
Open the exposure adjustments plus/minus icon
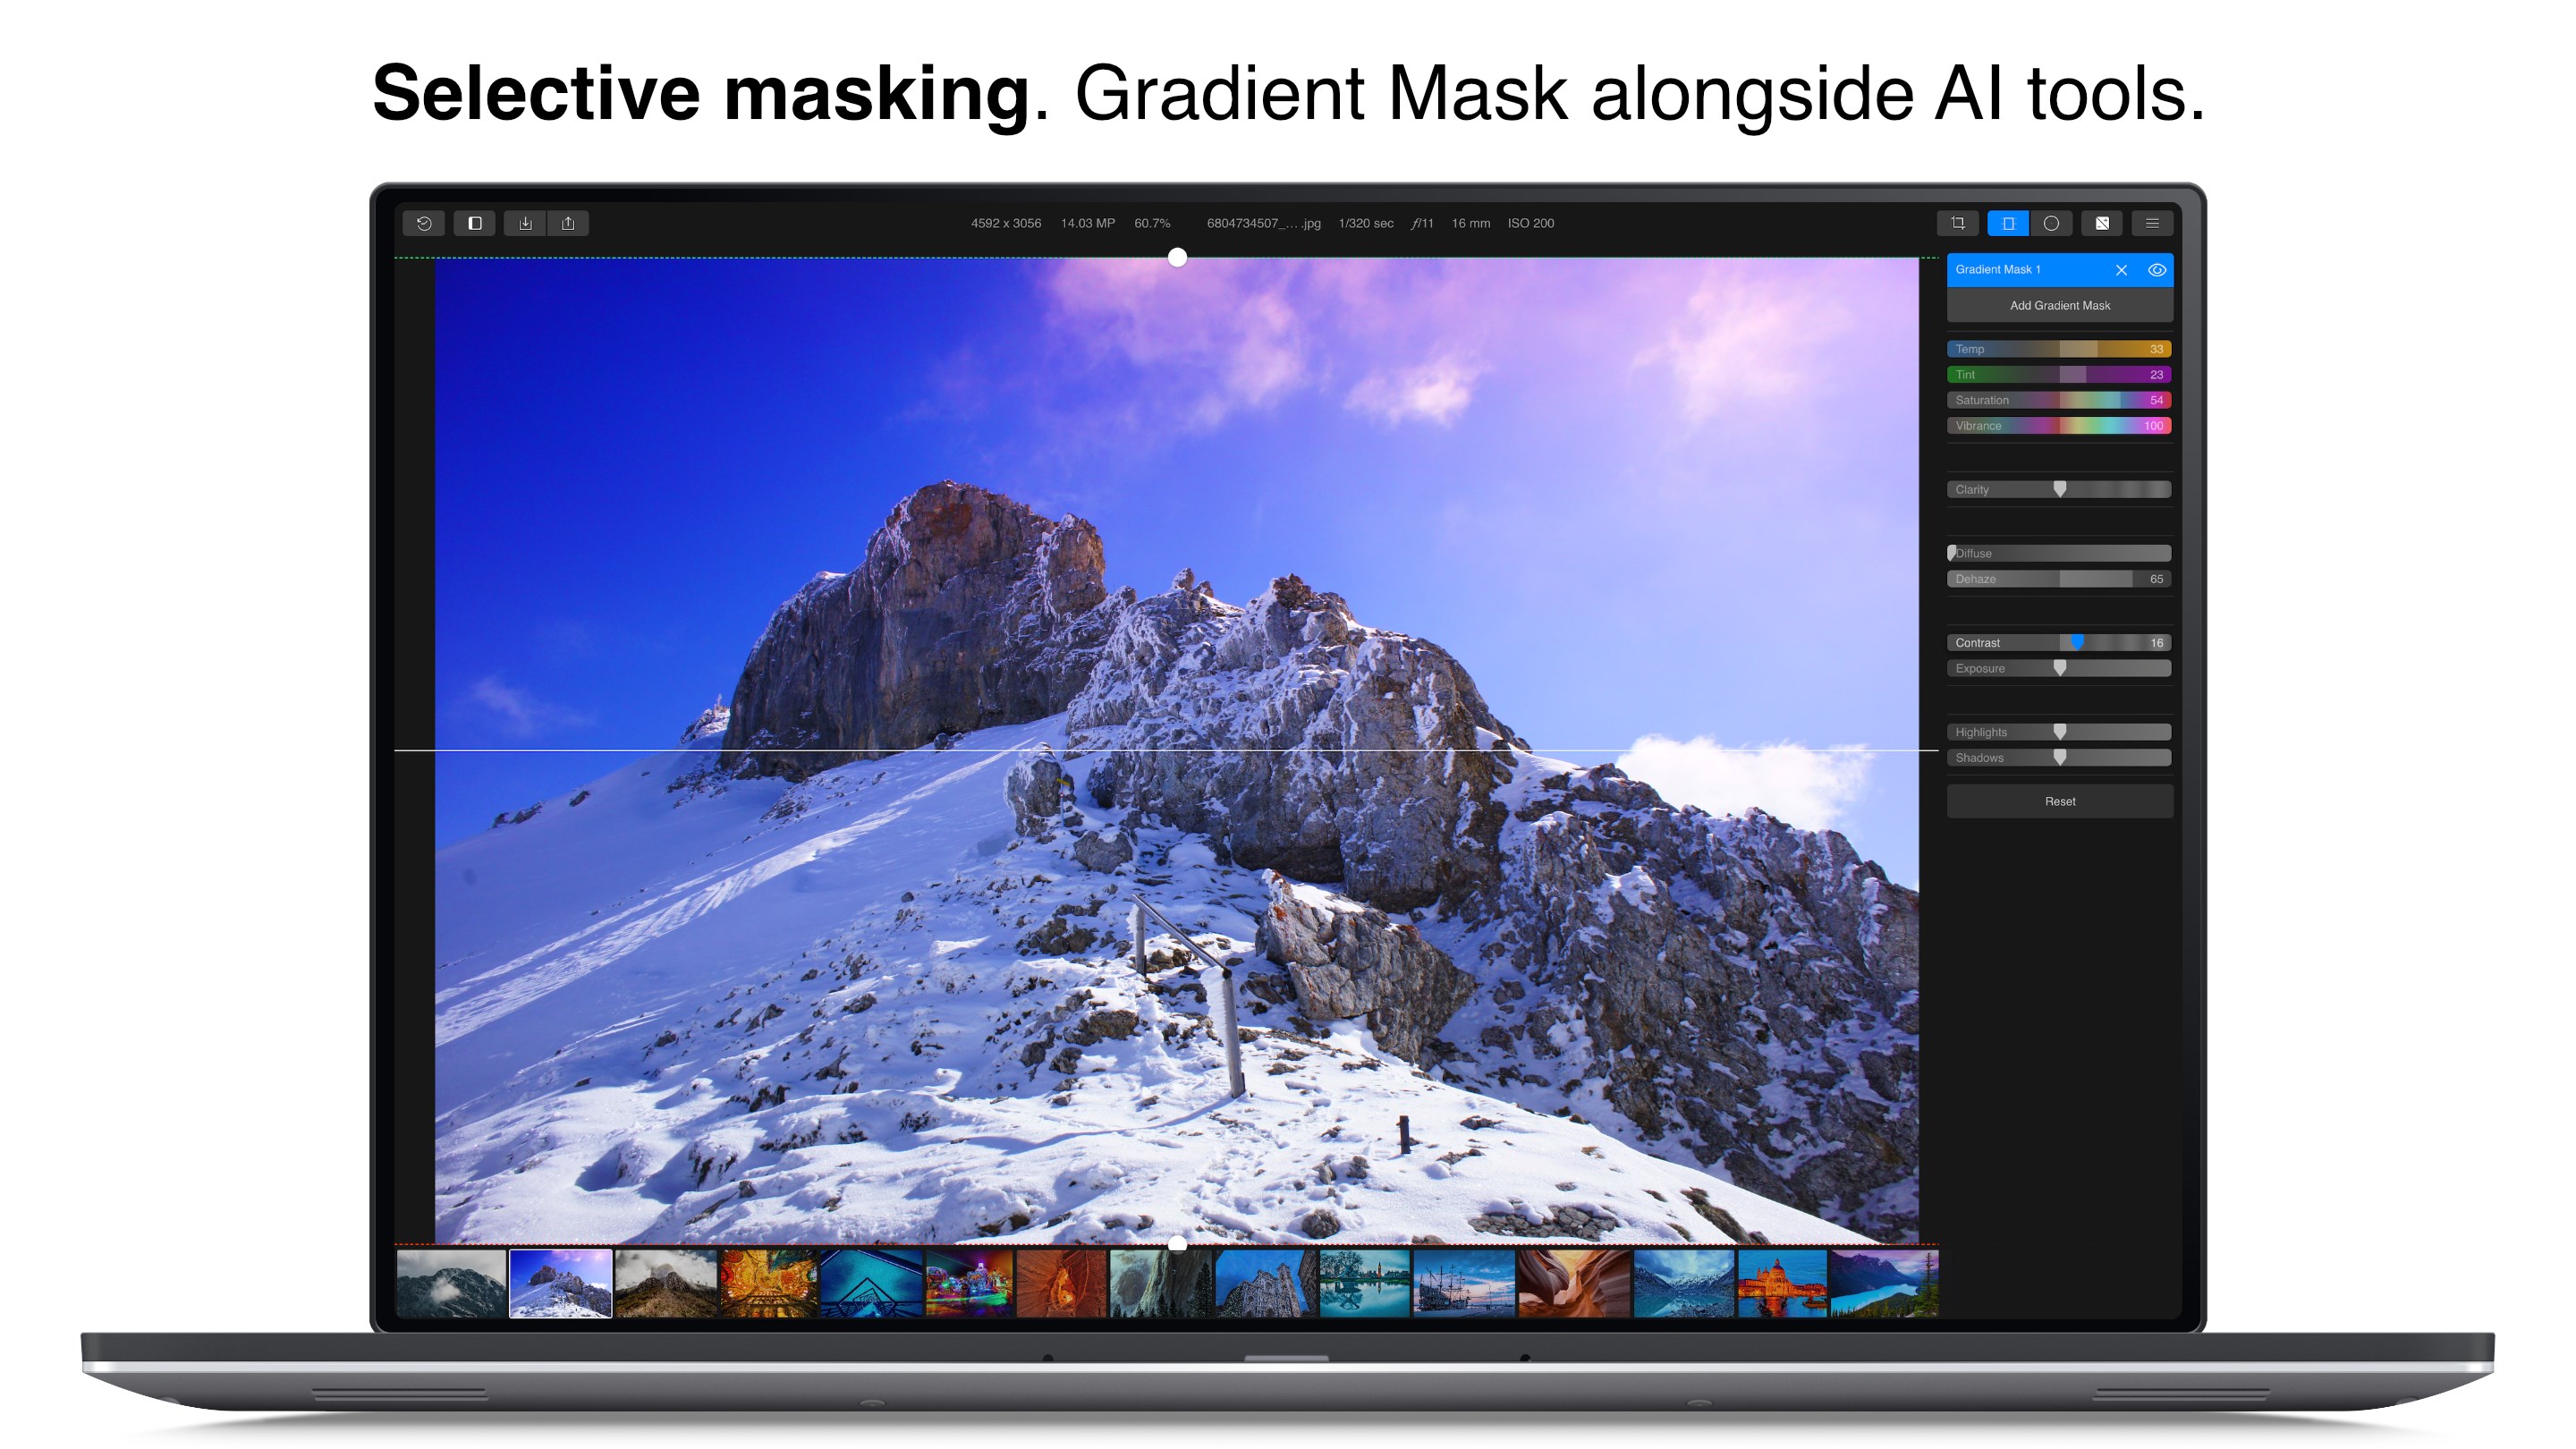[2102, 223]
